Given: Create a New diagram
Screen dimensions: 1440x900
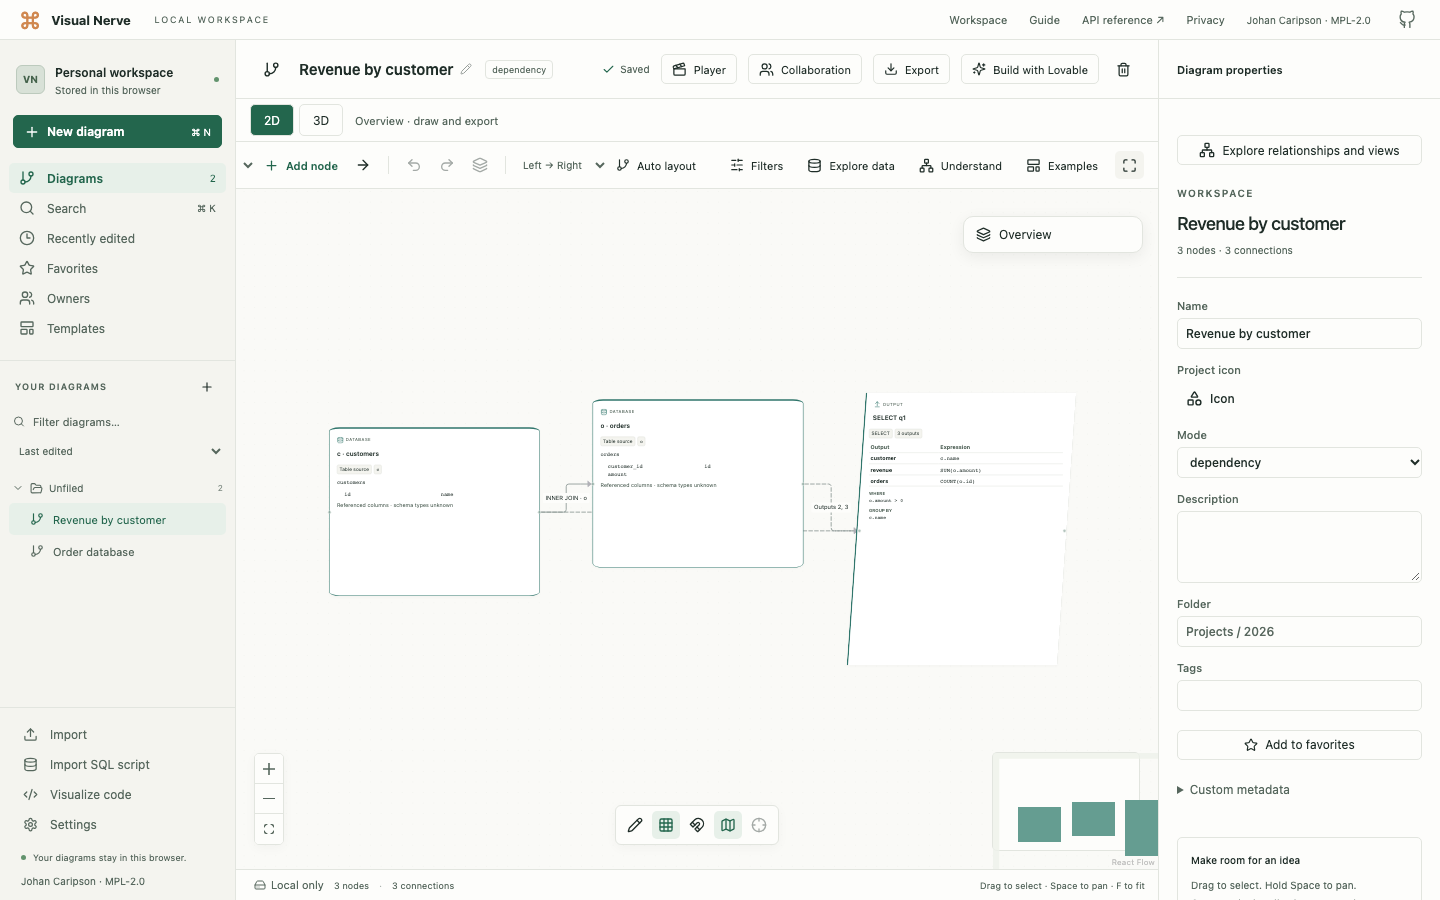Looking at the screenshot, I should point(117,132).
